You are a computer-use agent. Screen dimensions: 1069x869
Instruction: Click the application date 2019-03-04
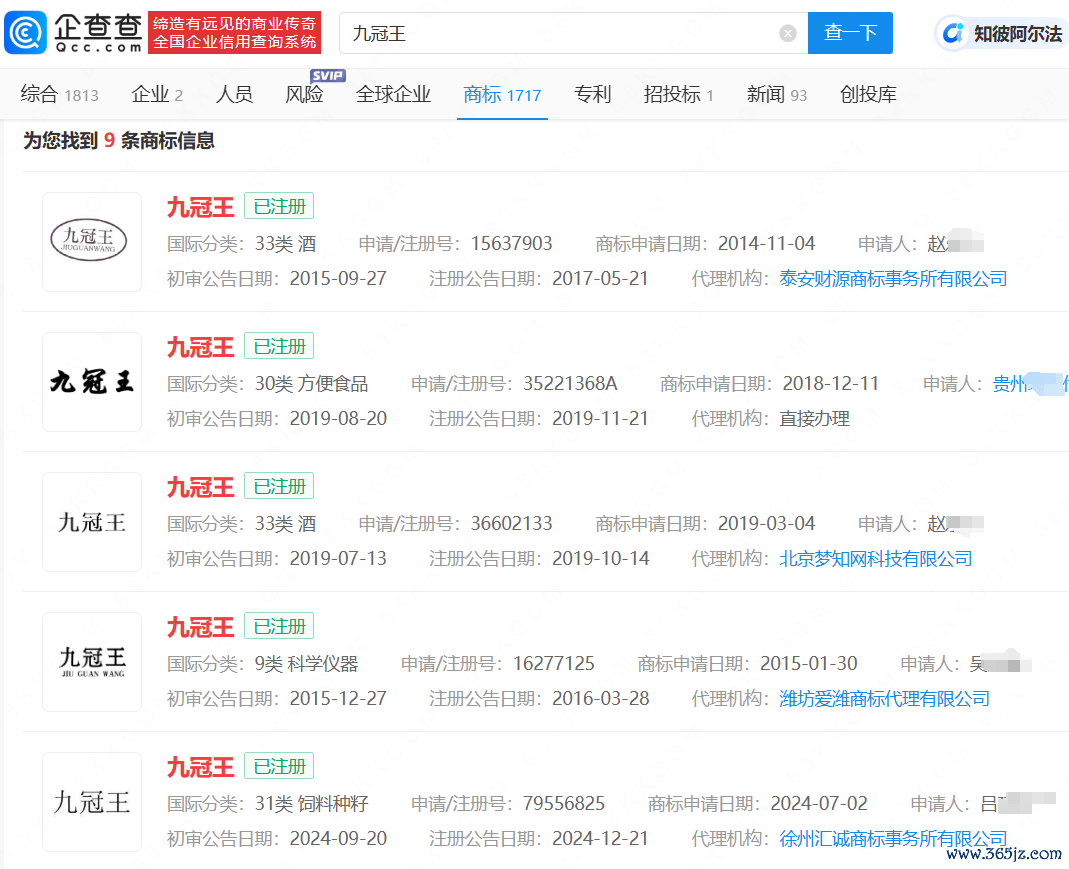point(766,523)
